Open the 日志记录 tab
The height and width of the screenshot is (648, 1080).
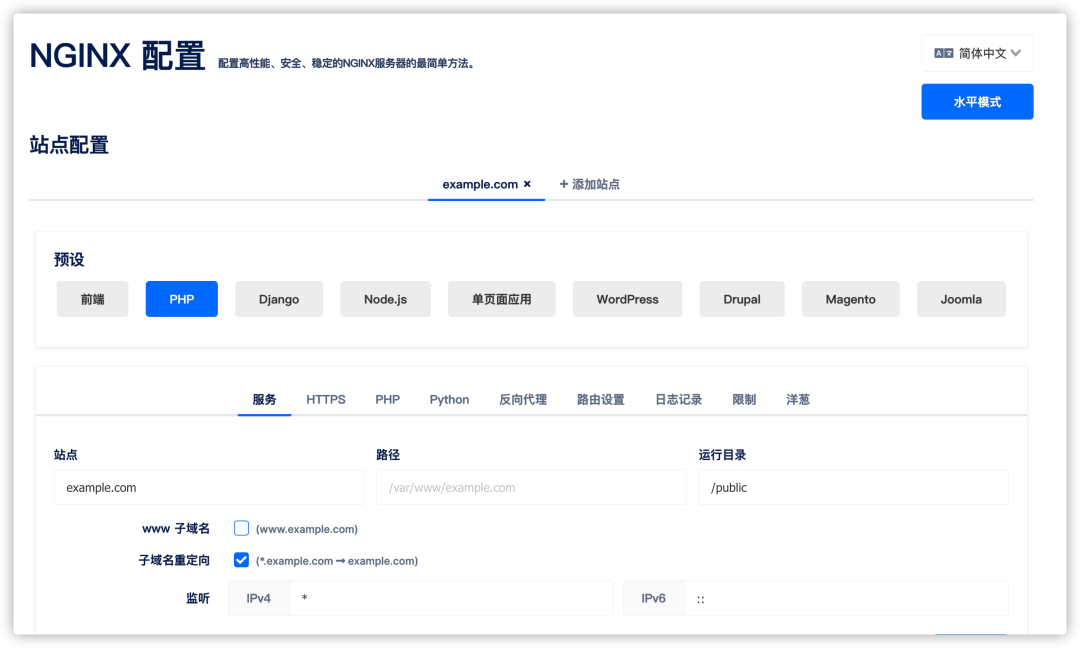[678, 399]
